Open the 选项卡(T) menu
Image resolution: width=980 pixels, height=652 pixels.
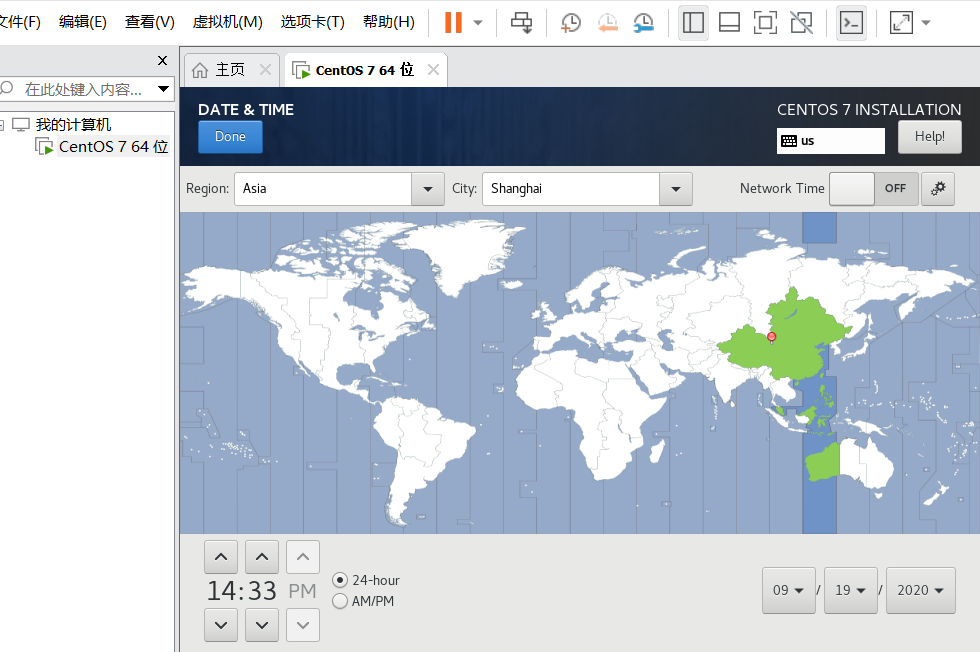[x=312, y=22]
